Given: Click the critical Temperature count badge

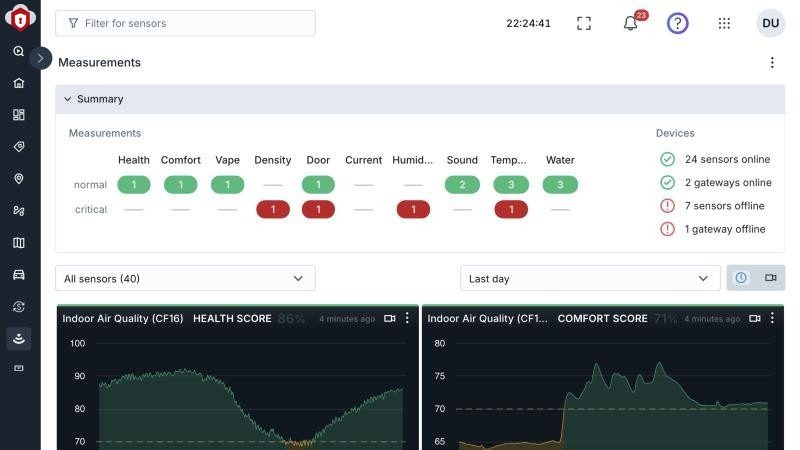Looking at the screenshot, I should tap(511, 210).
